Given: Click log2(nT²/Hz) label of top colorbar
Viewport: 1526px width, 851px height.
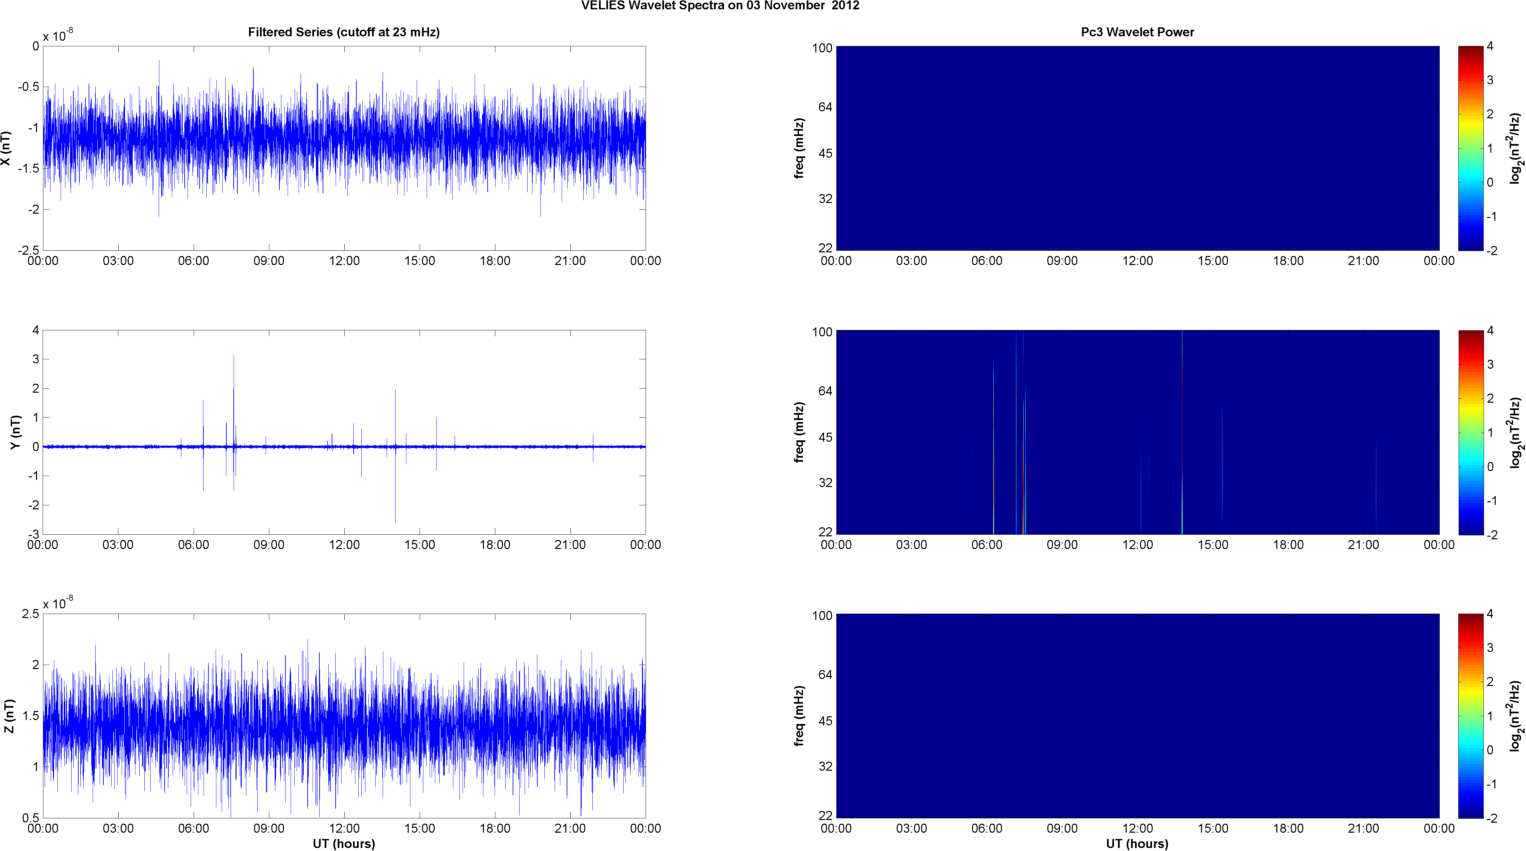Looking at the screenshot, I should pyautogui.click(x=1516, y=148).
